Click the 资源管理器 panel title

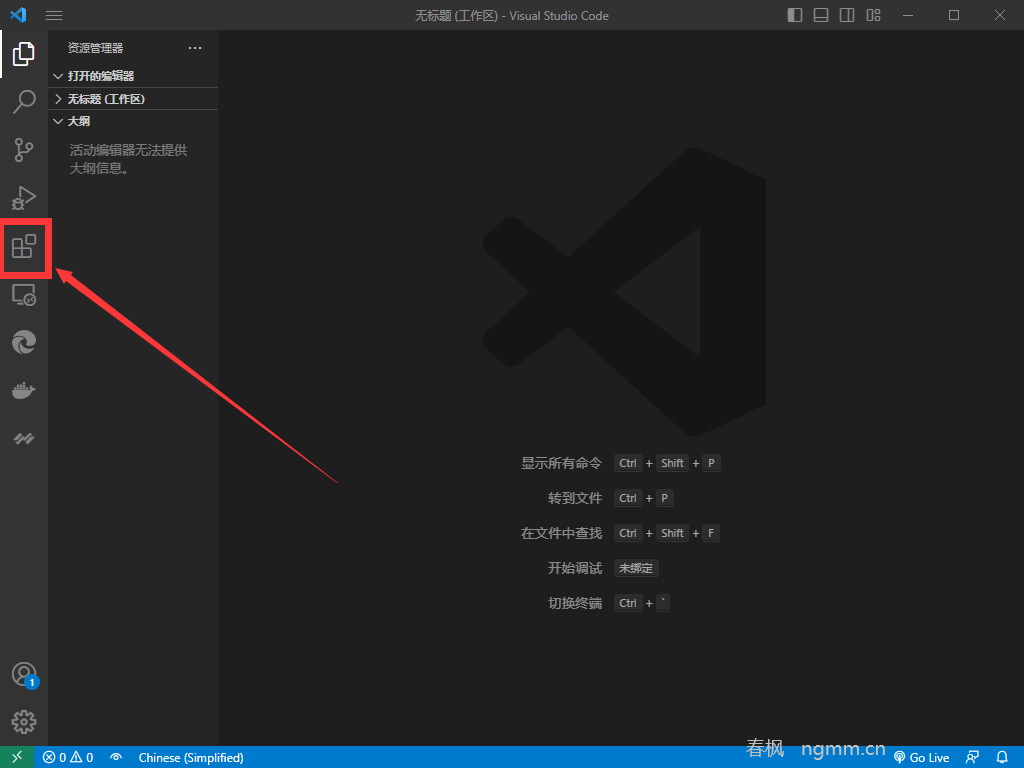tap(95, 48)
